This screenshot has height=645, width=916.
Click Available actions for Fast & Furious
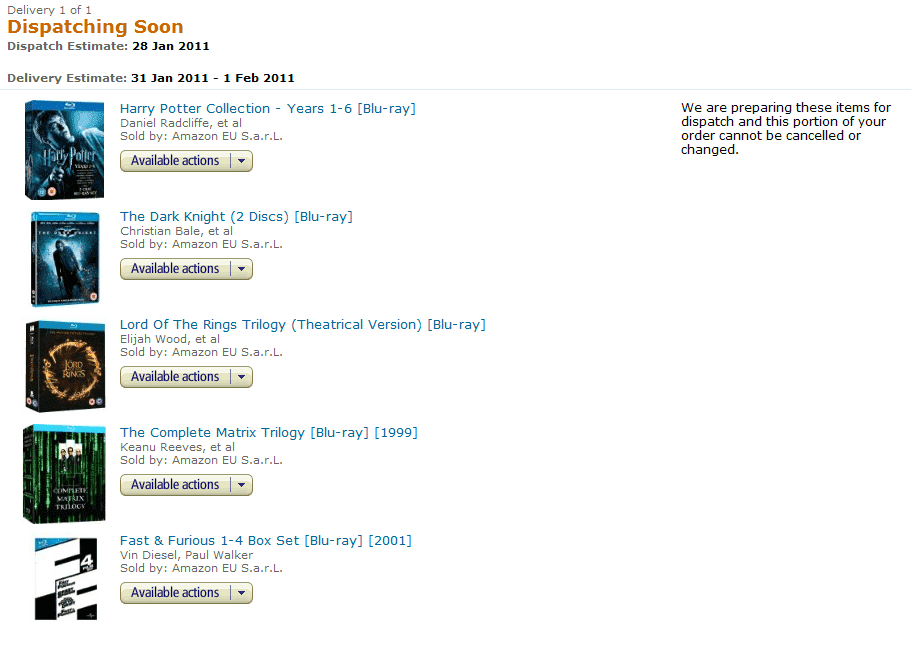click(175, 593)
